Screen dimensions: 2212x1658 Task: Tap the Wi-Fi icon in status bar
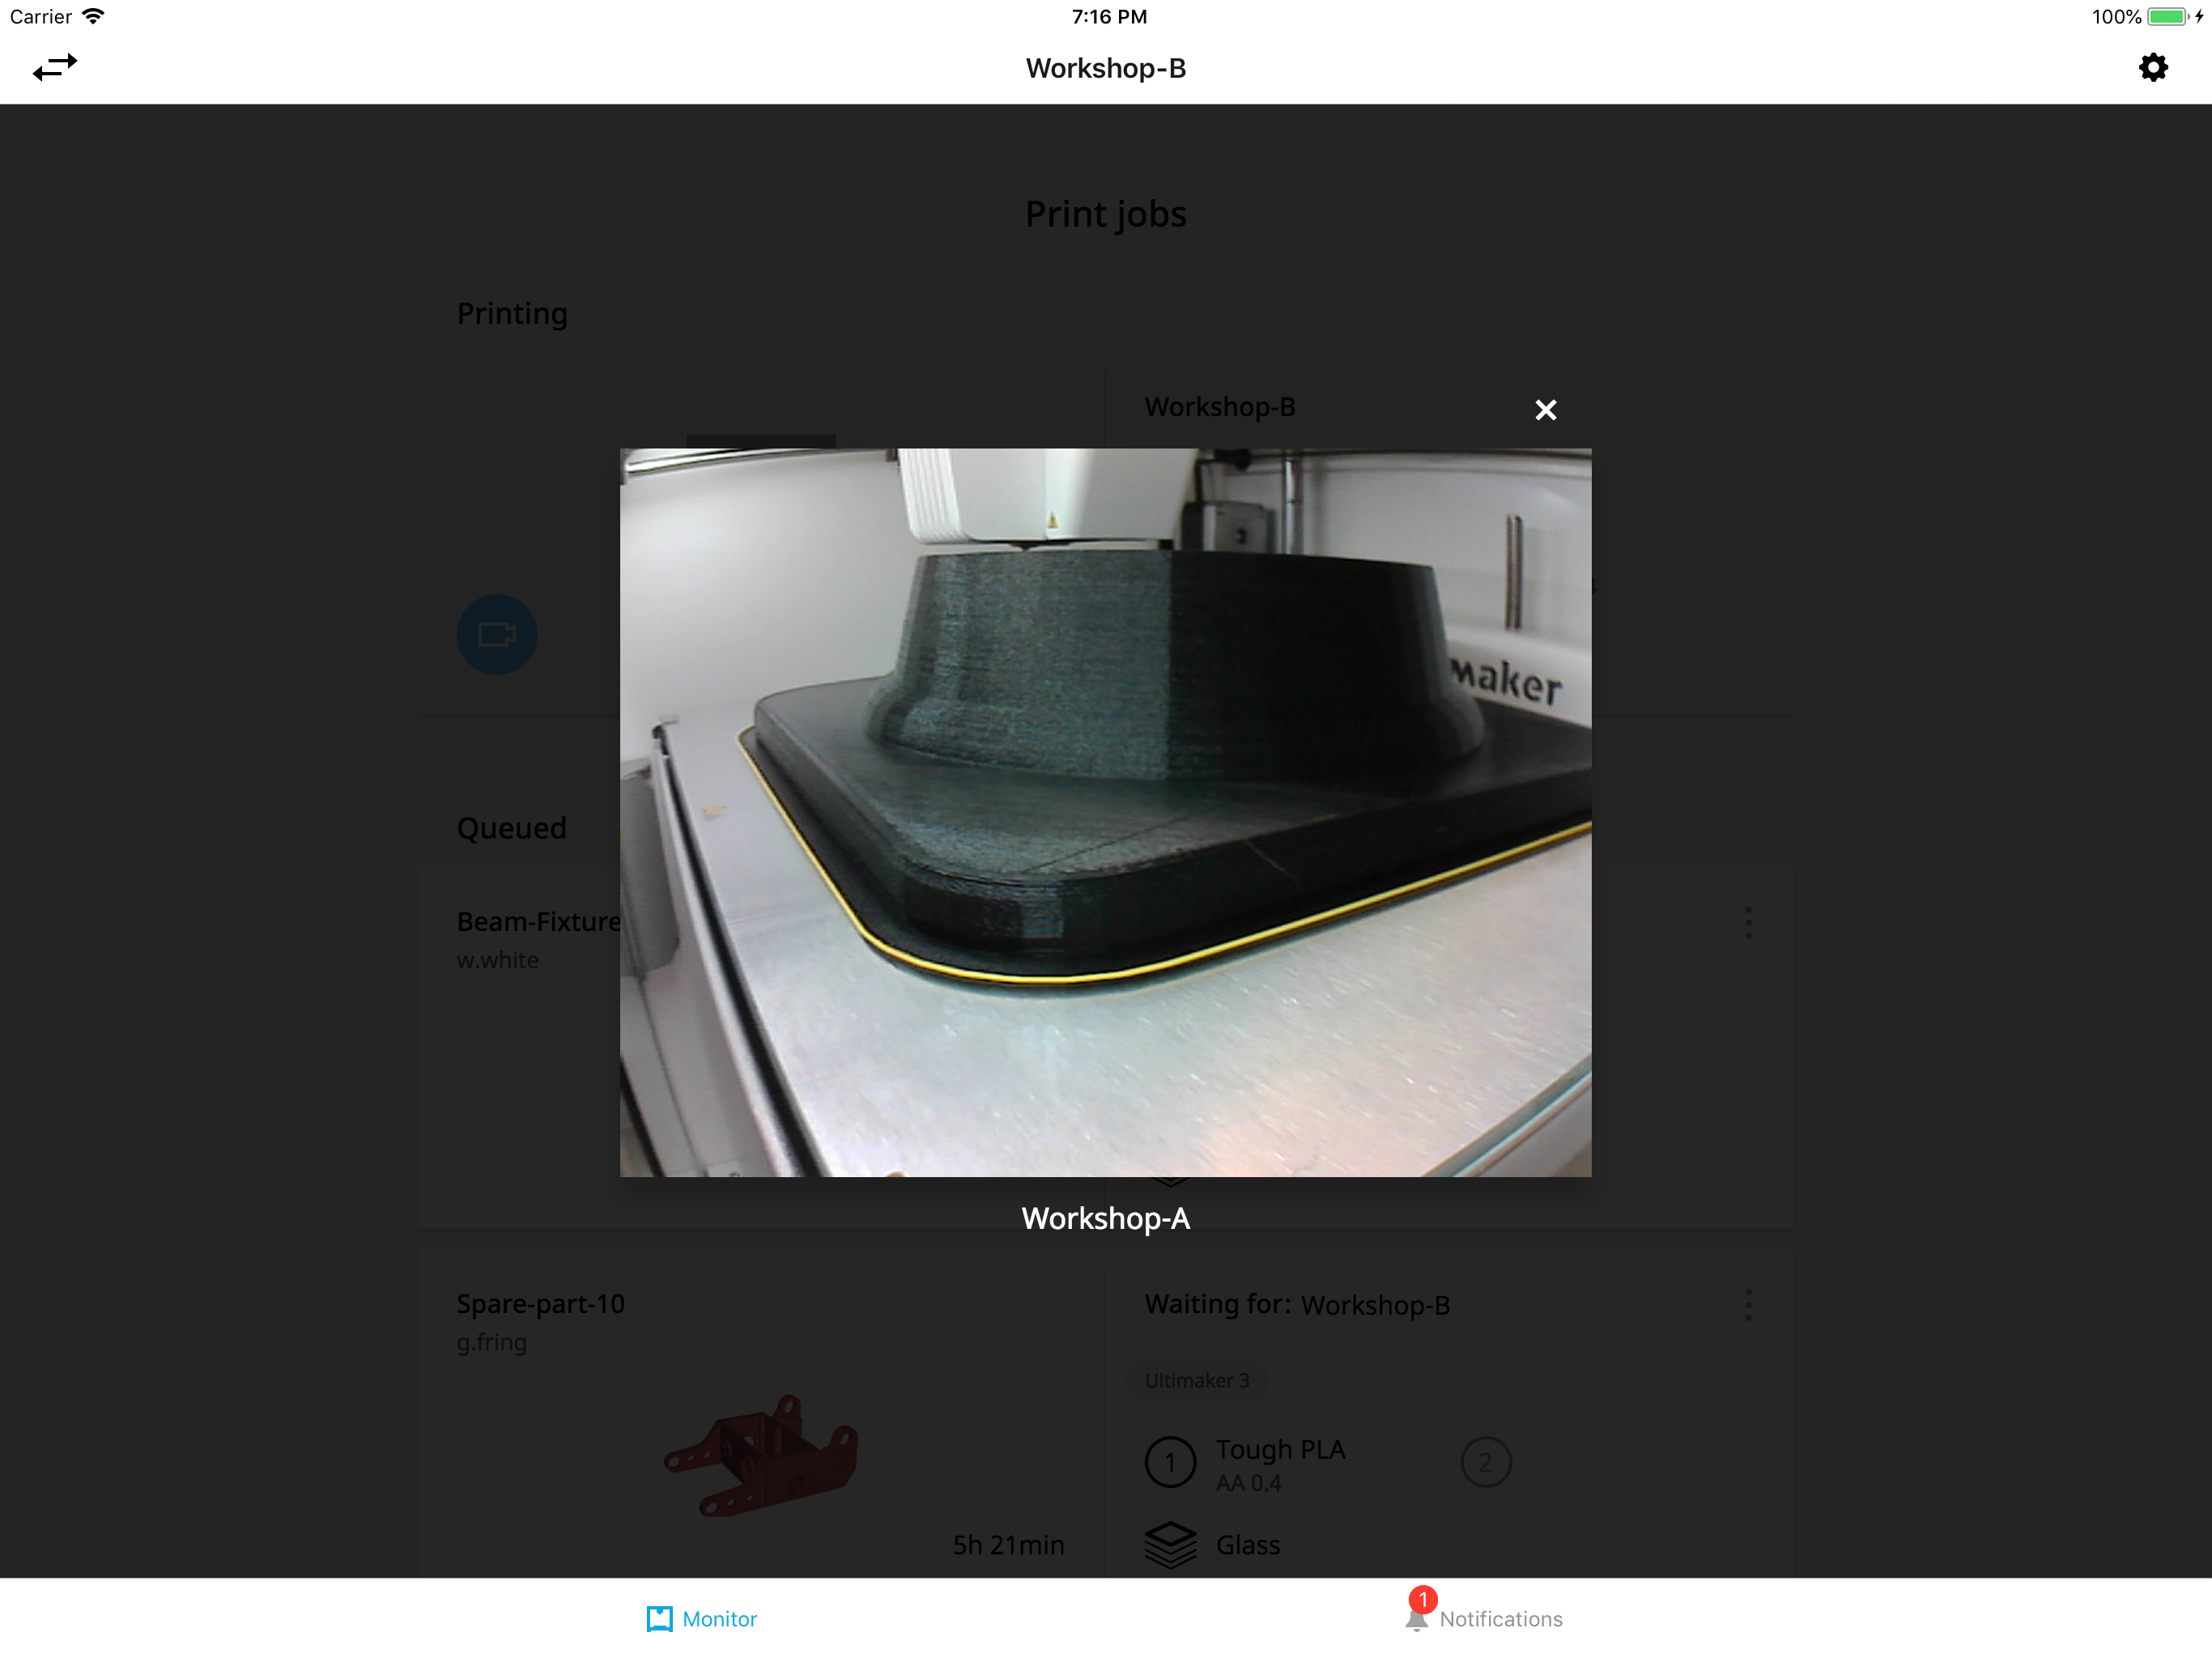point(93,16)
